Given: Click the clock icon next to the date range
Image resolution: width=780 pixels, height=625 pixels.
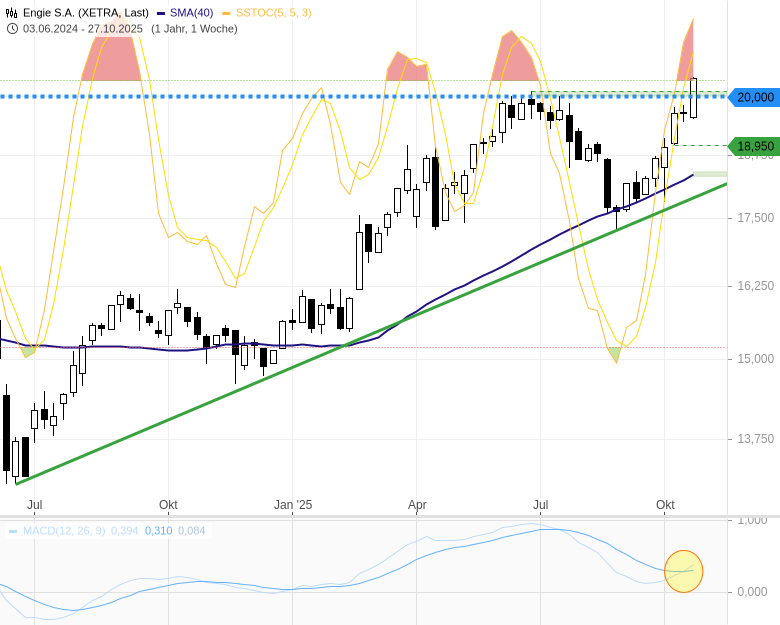Looking at the screenshot, I should [x=12, y=28].
